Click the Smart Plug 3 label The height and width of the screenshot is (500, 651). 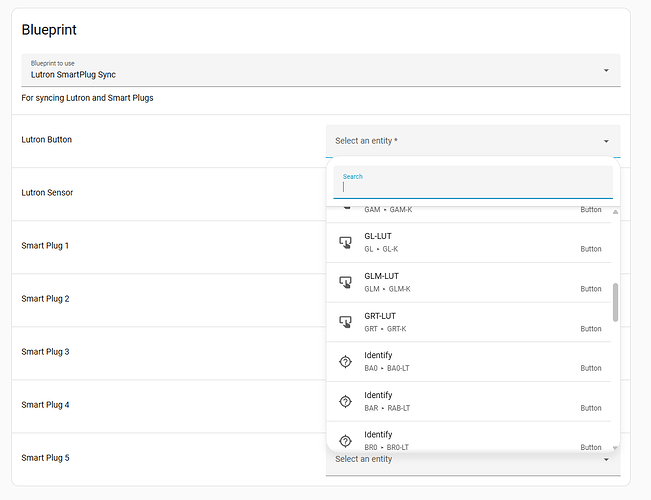click(x=45, y=352)
